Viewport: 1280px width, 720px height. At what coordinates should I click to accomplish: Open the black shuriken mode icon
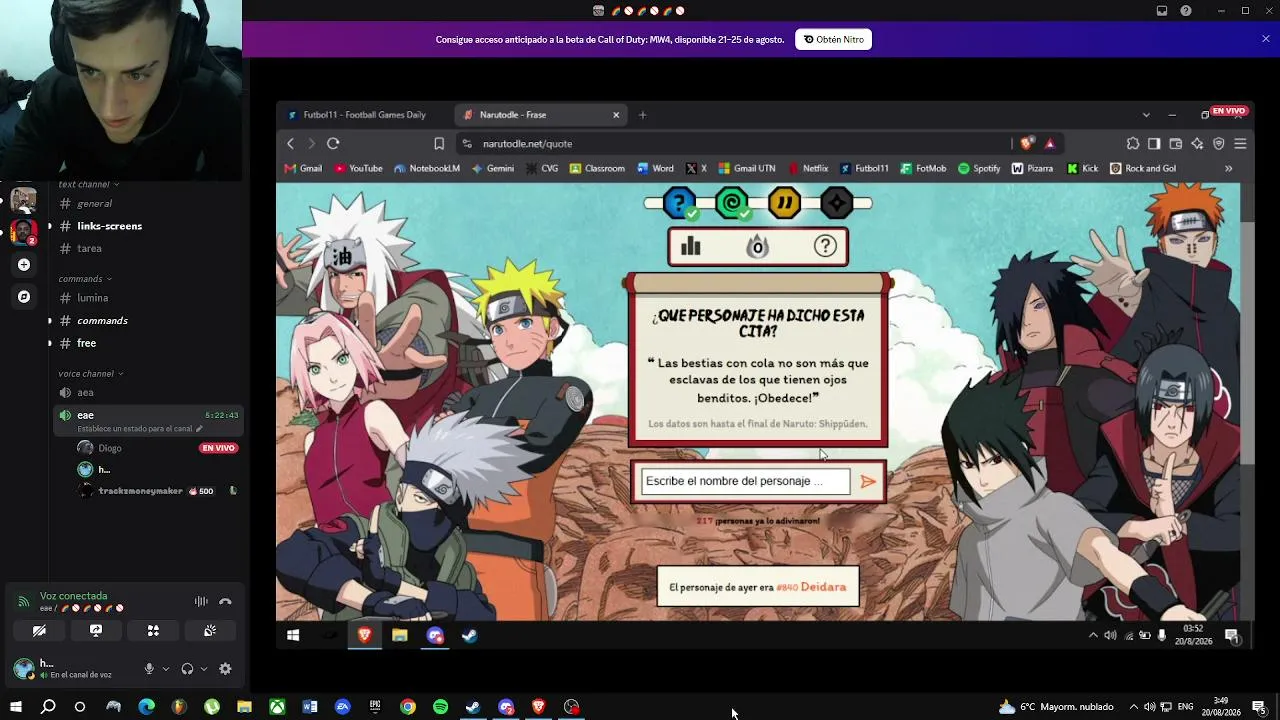(x=836, y=203)
